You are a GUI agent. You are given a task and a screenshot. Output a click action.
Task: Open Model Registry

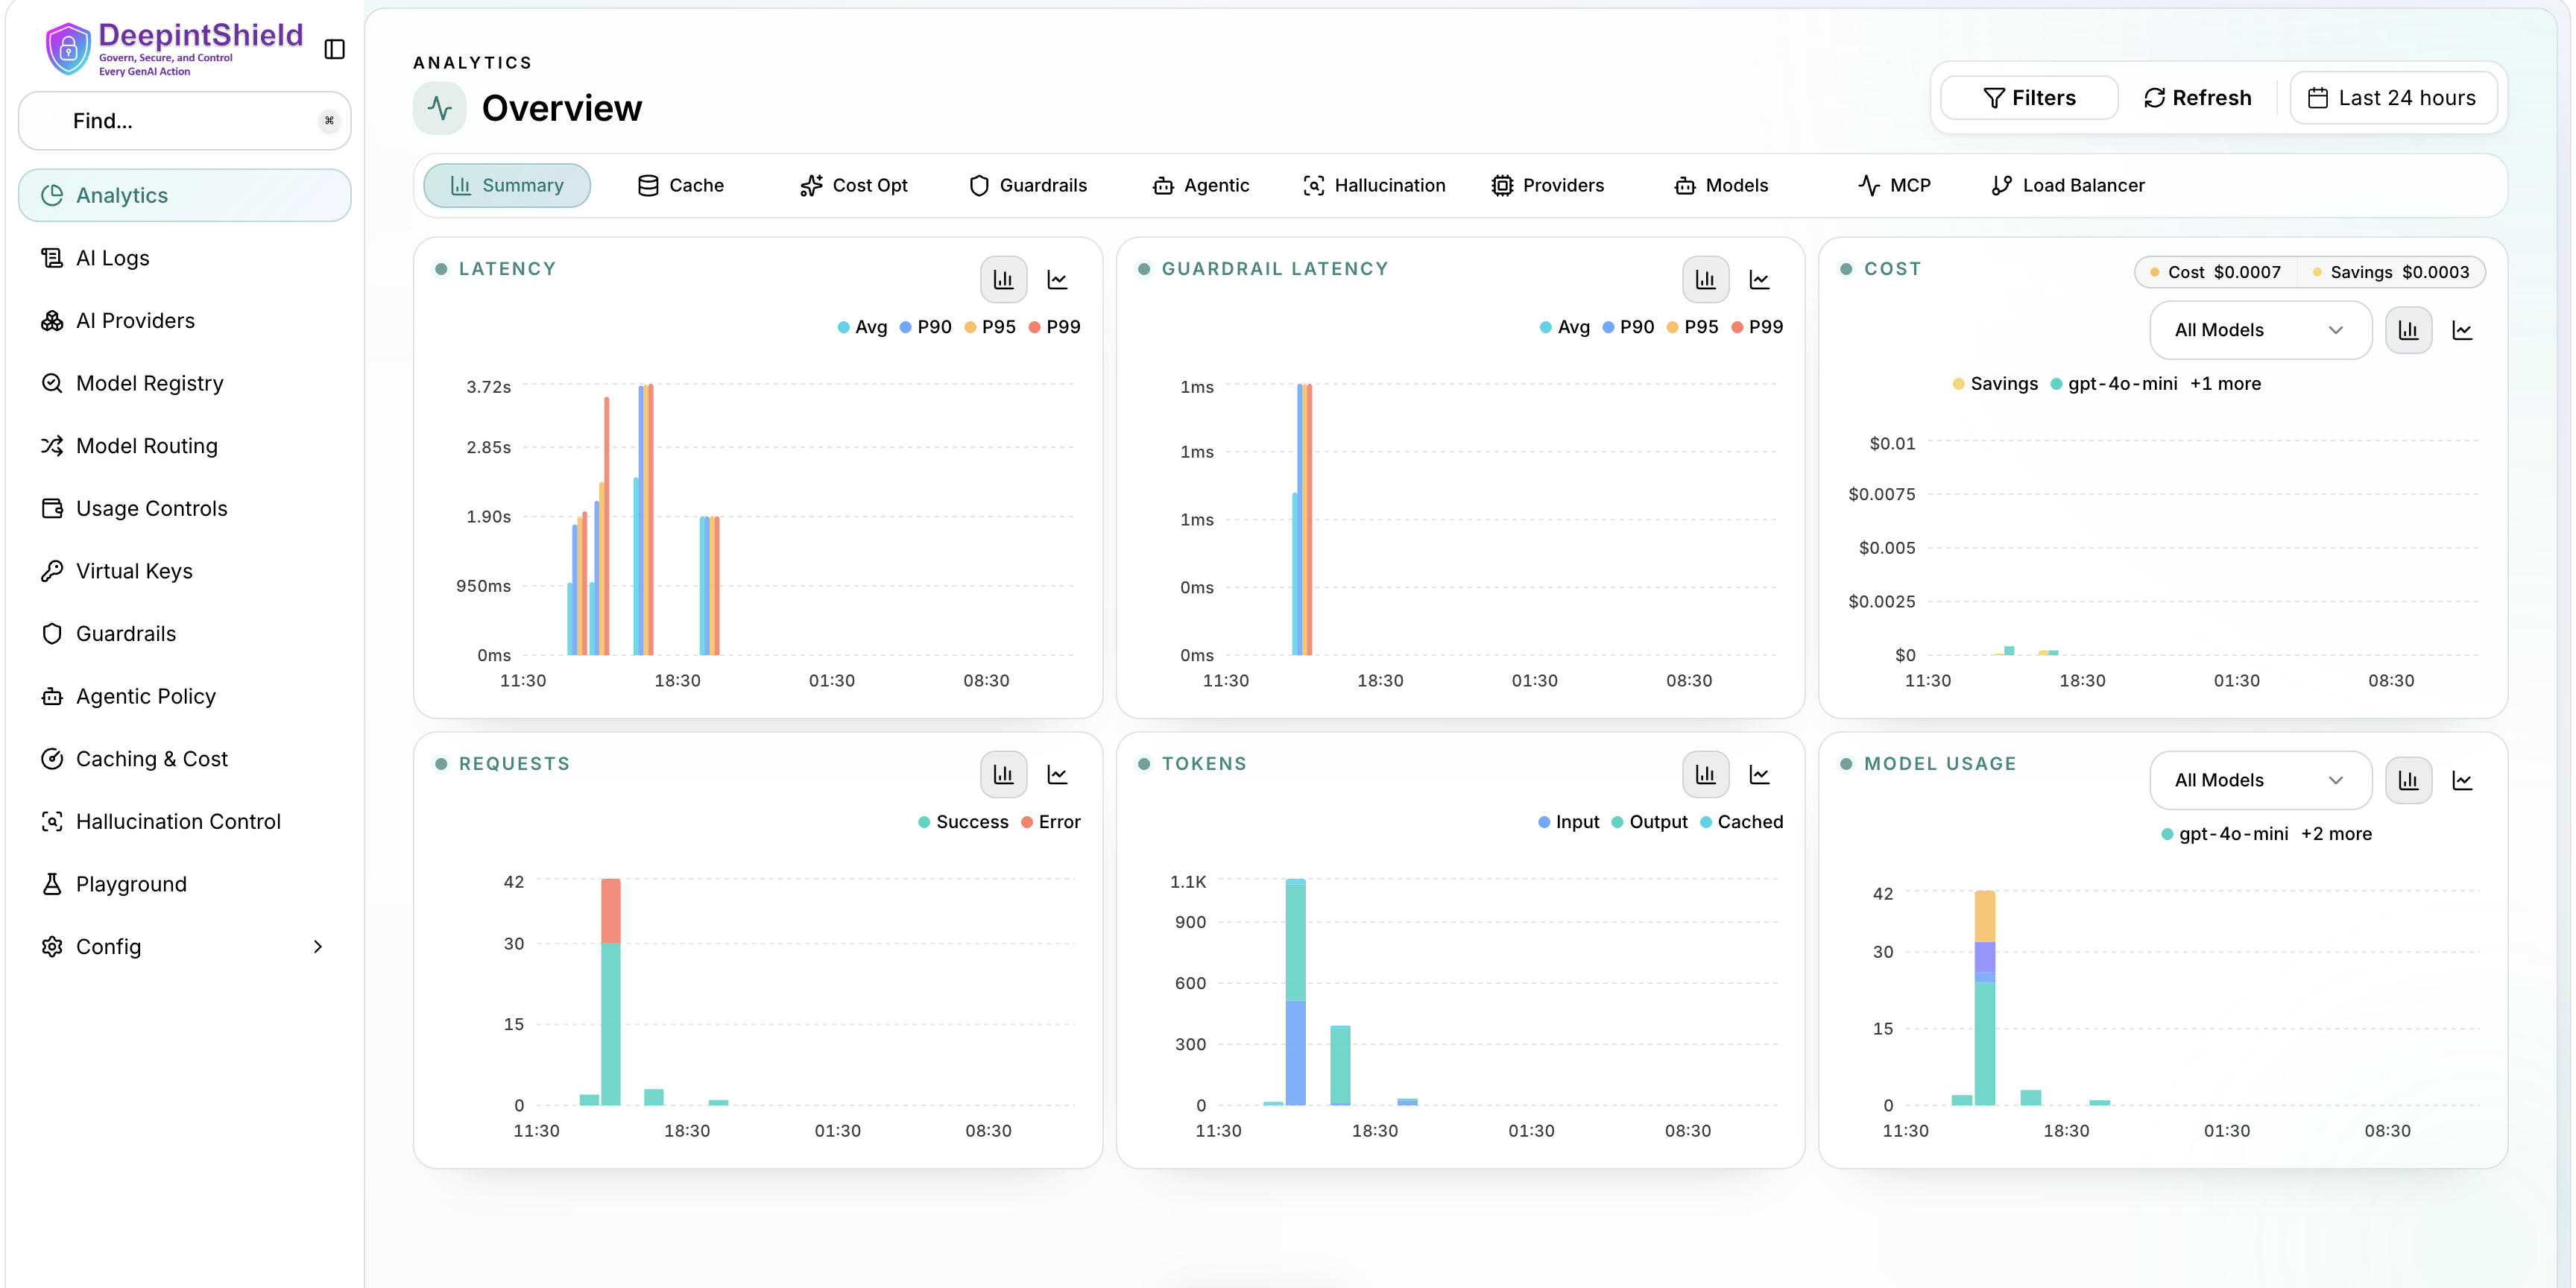click(185, 383)
